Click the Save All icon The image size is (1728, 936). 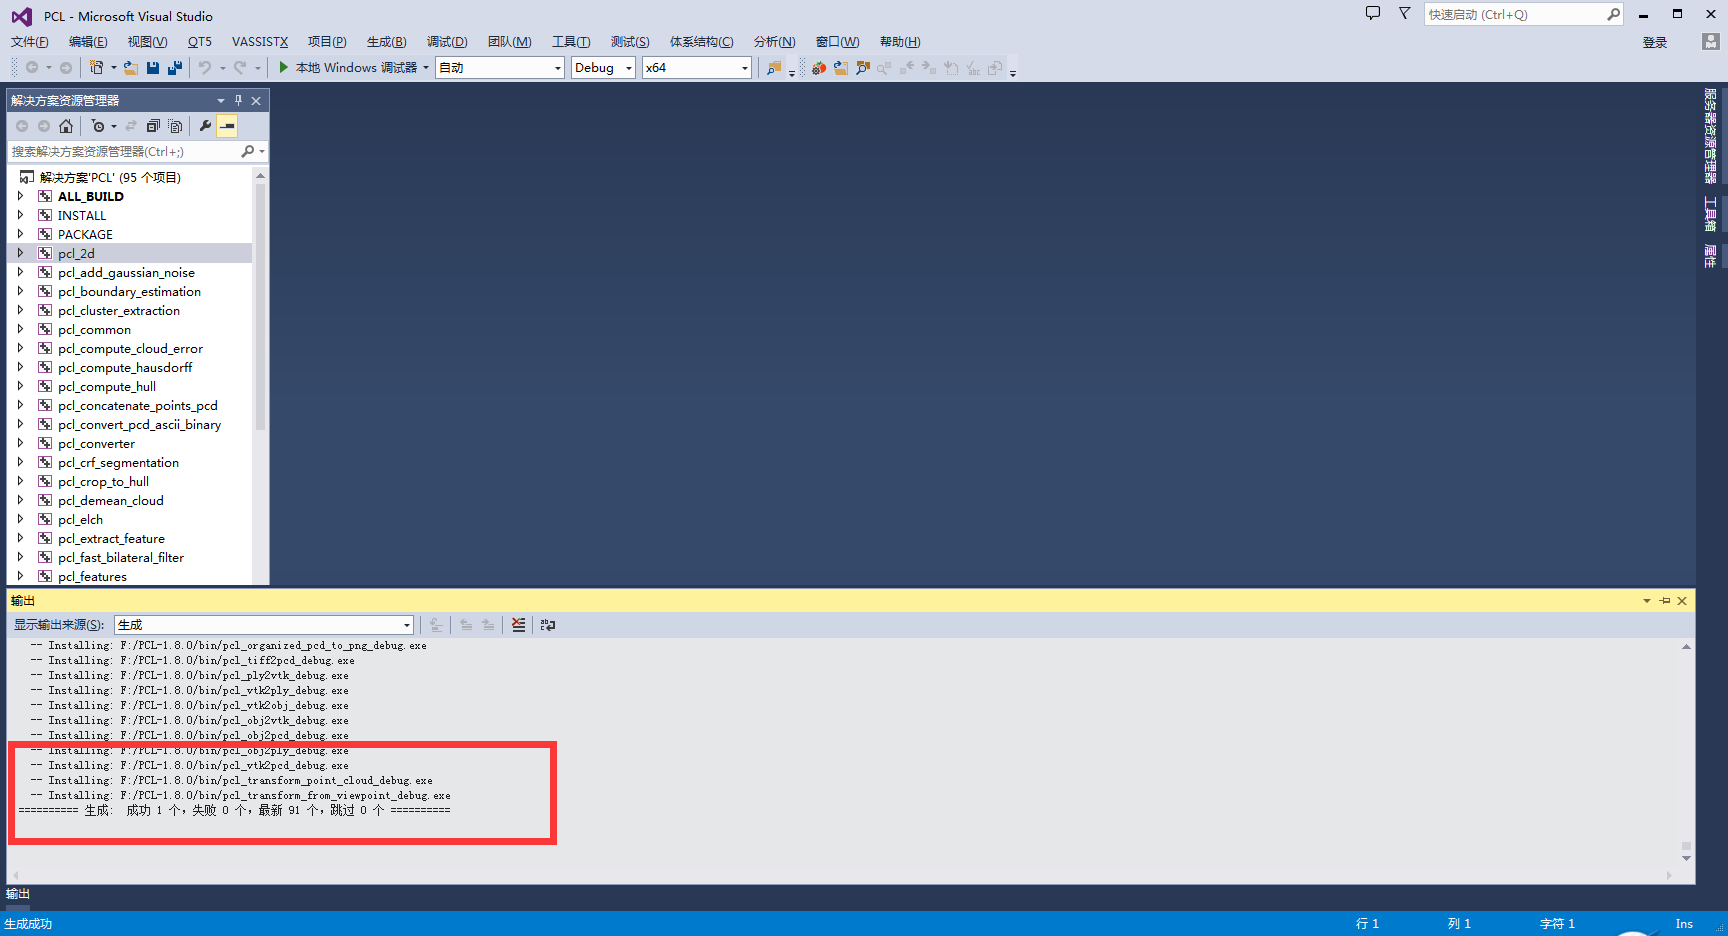pos(175,68)
